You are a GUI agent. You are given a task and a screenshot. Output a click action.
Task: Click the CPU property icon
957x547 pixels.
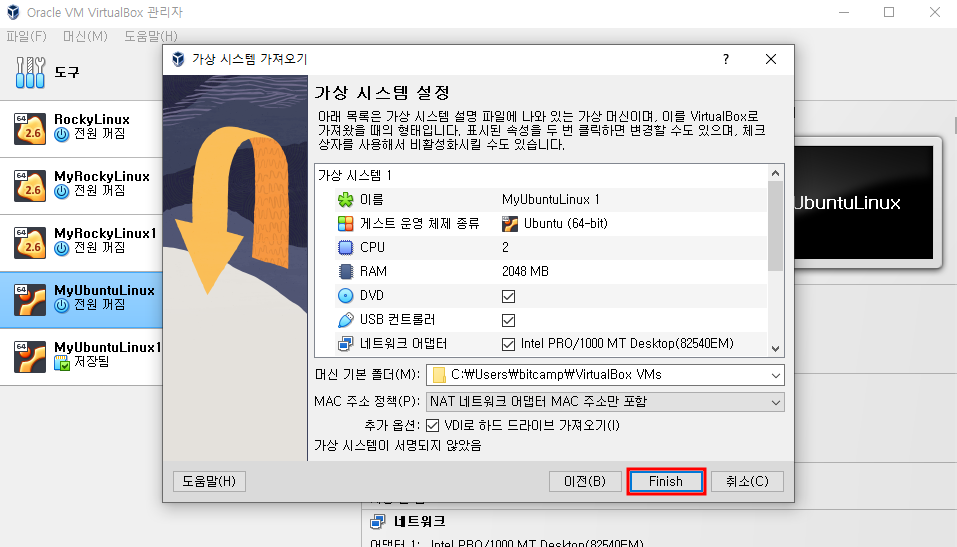tap(345, 247)
